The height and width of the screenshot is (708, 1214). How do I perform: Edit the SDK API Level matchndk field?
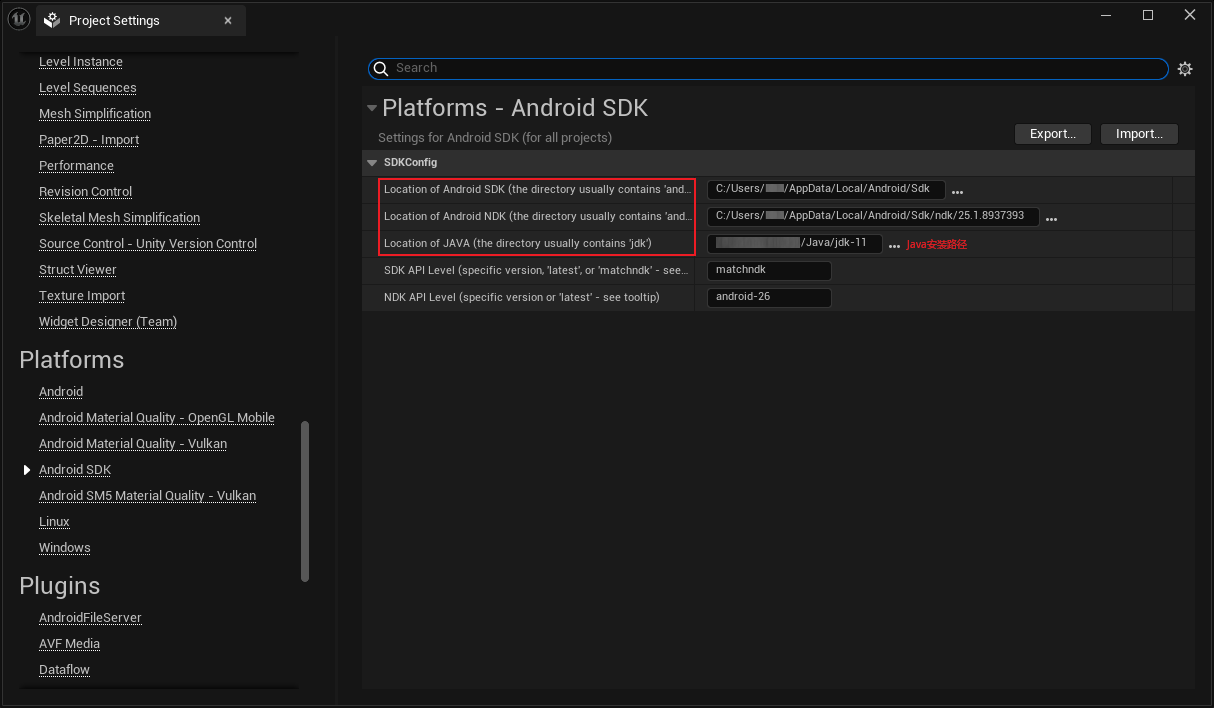click(769, 271)
